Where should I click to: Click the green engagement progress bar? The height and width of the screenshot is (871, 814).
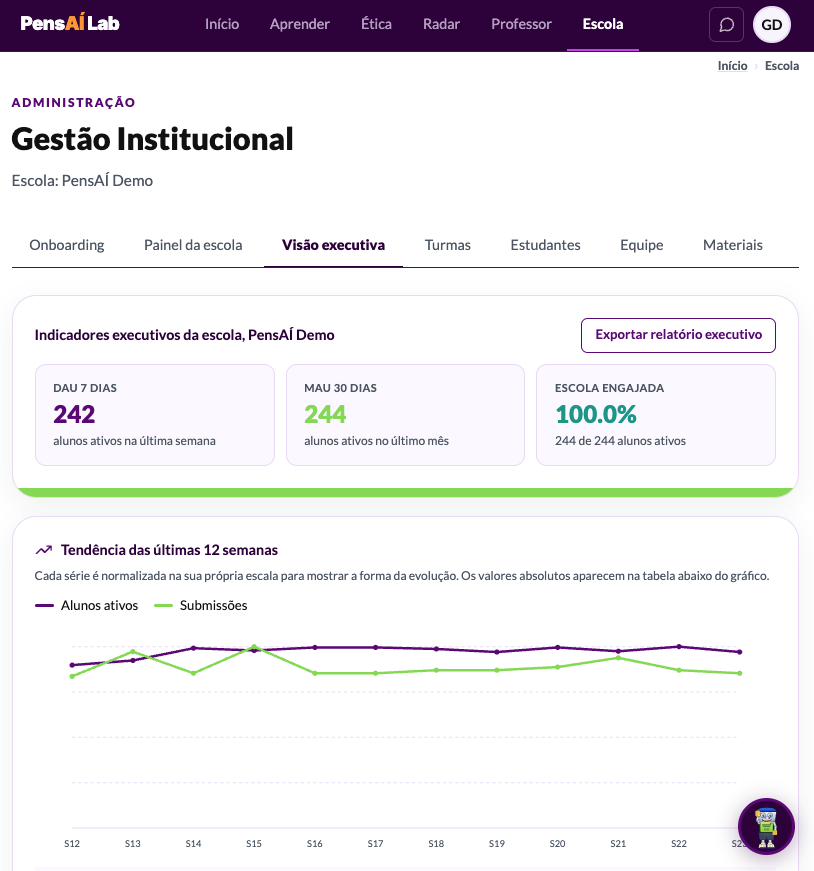406,492
